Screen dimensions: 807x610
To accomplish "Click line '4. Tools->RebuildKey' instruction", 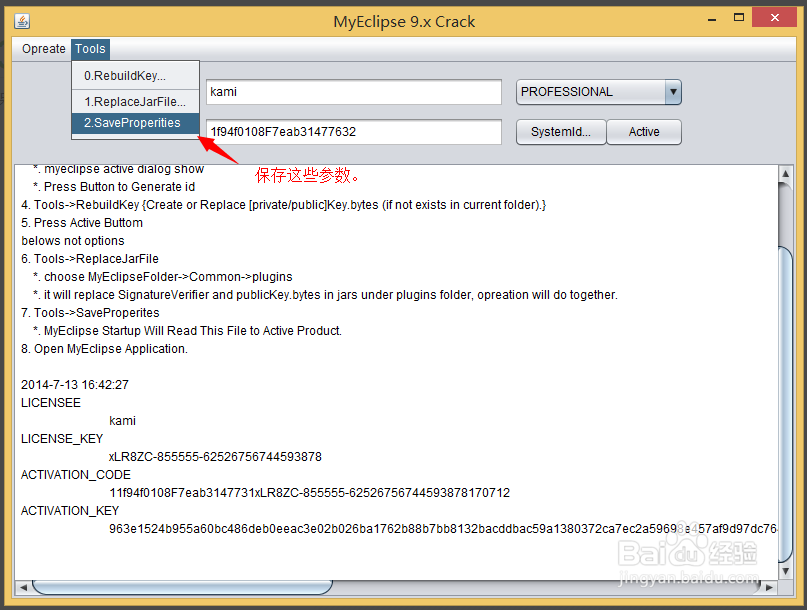I will click(x=284, y=204).
